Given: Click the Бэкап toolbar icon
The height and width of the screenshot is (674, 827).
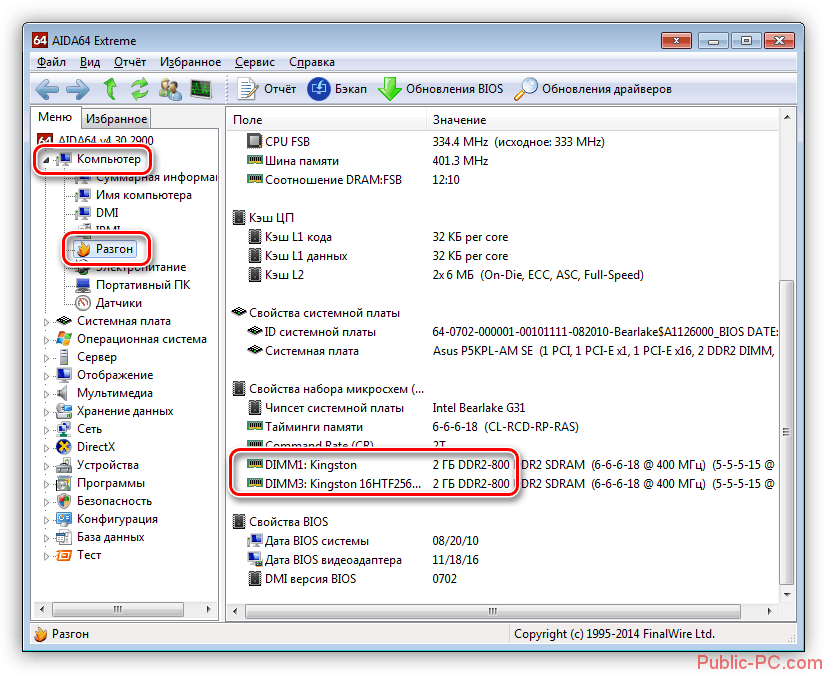Looking at the screenshot, I should pos(320,89).
